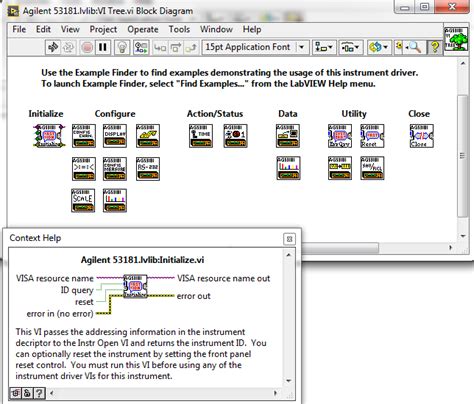This screenshot has width=474, height=404.
Task: Click block diagram horizontal scrollbar right arrow
Action: coord(451,248)
